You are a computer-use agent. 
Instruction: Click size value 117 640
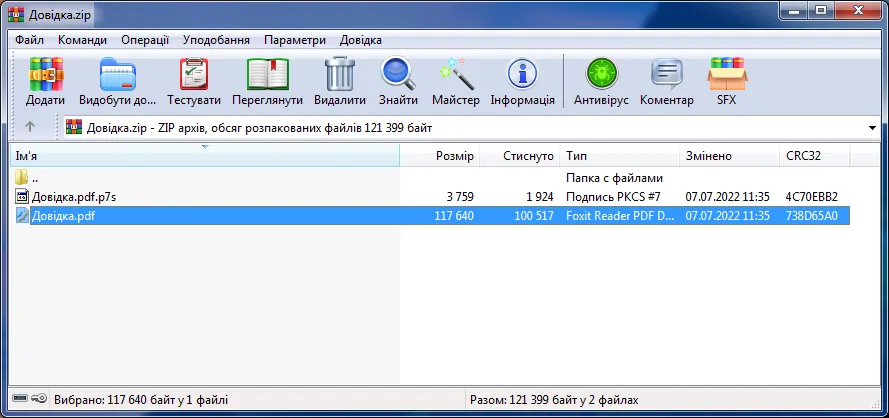[x=455, y=216]
